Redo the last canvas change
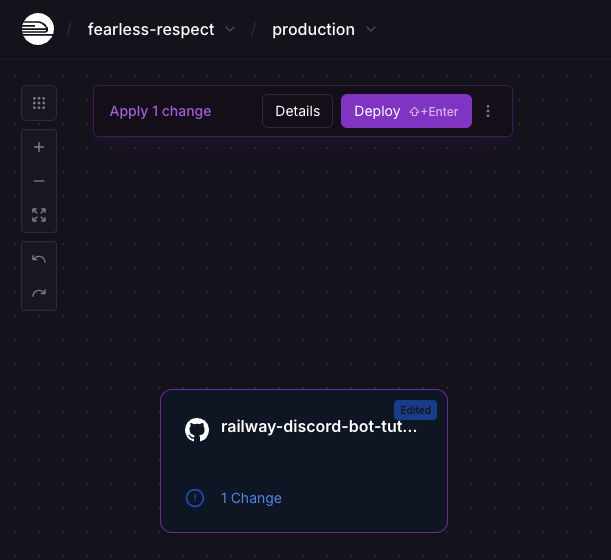Screen dimensions: 611x560 click(x=39, y=293)
